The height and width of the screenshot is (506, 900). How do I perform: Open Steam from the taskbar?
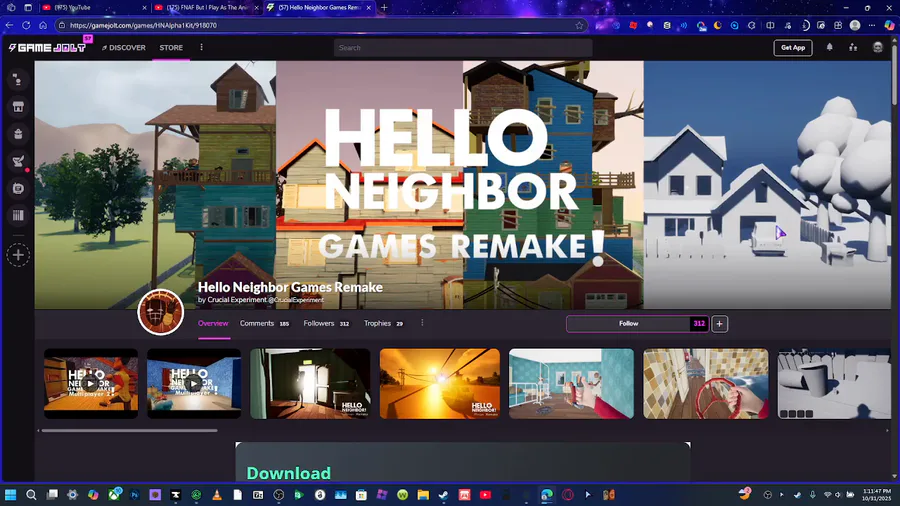(x=444, y=495)
